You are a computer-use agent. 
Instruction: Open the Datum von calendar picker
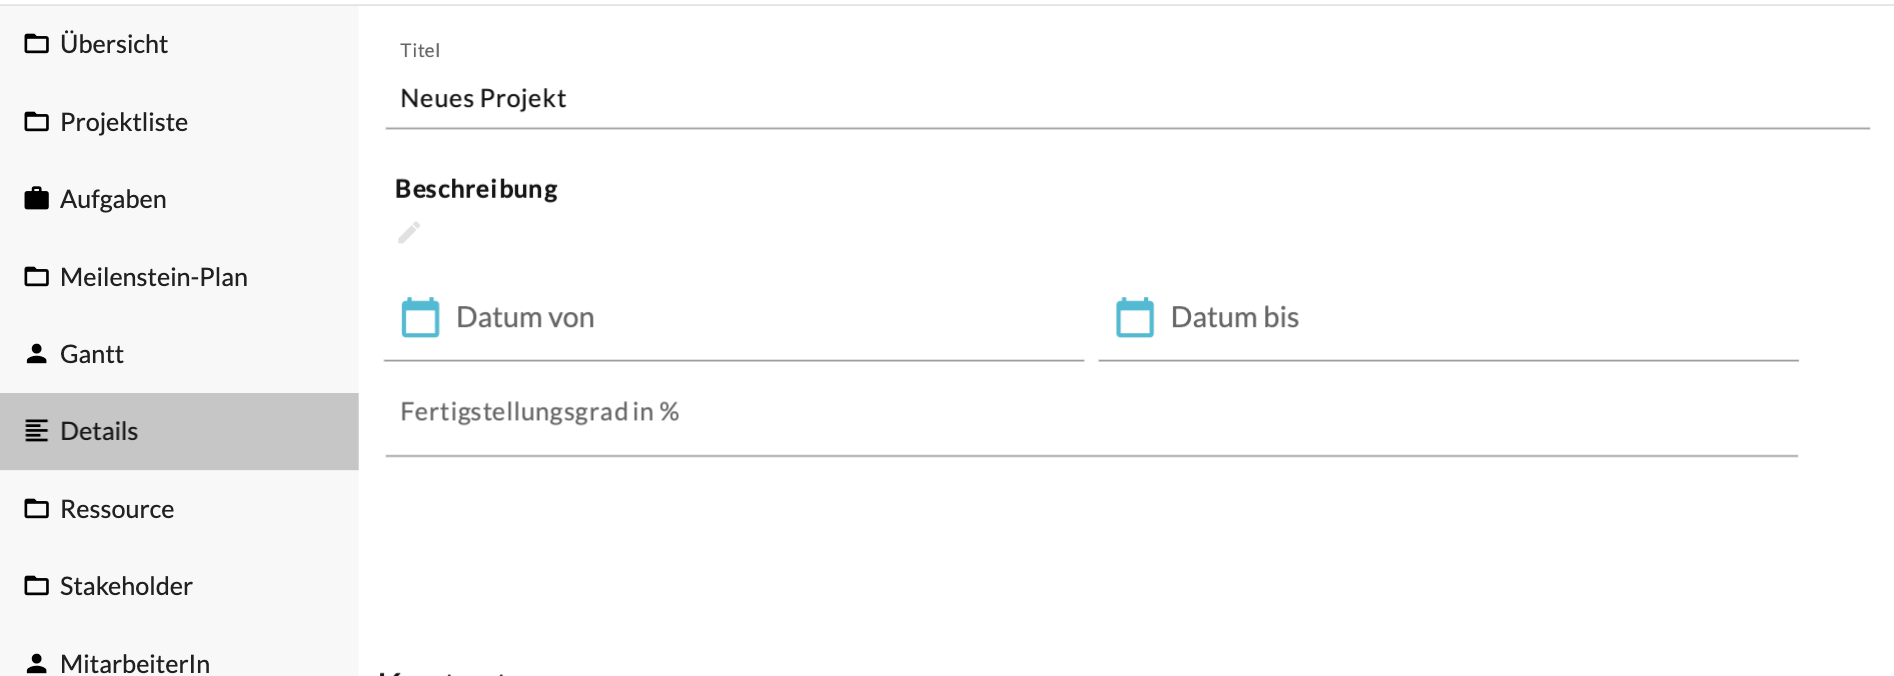point(420,318)
